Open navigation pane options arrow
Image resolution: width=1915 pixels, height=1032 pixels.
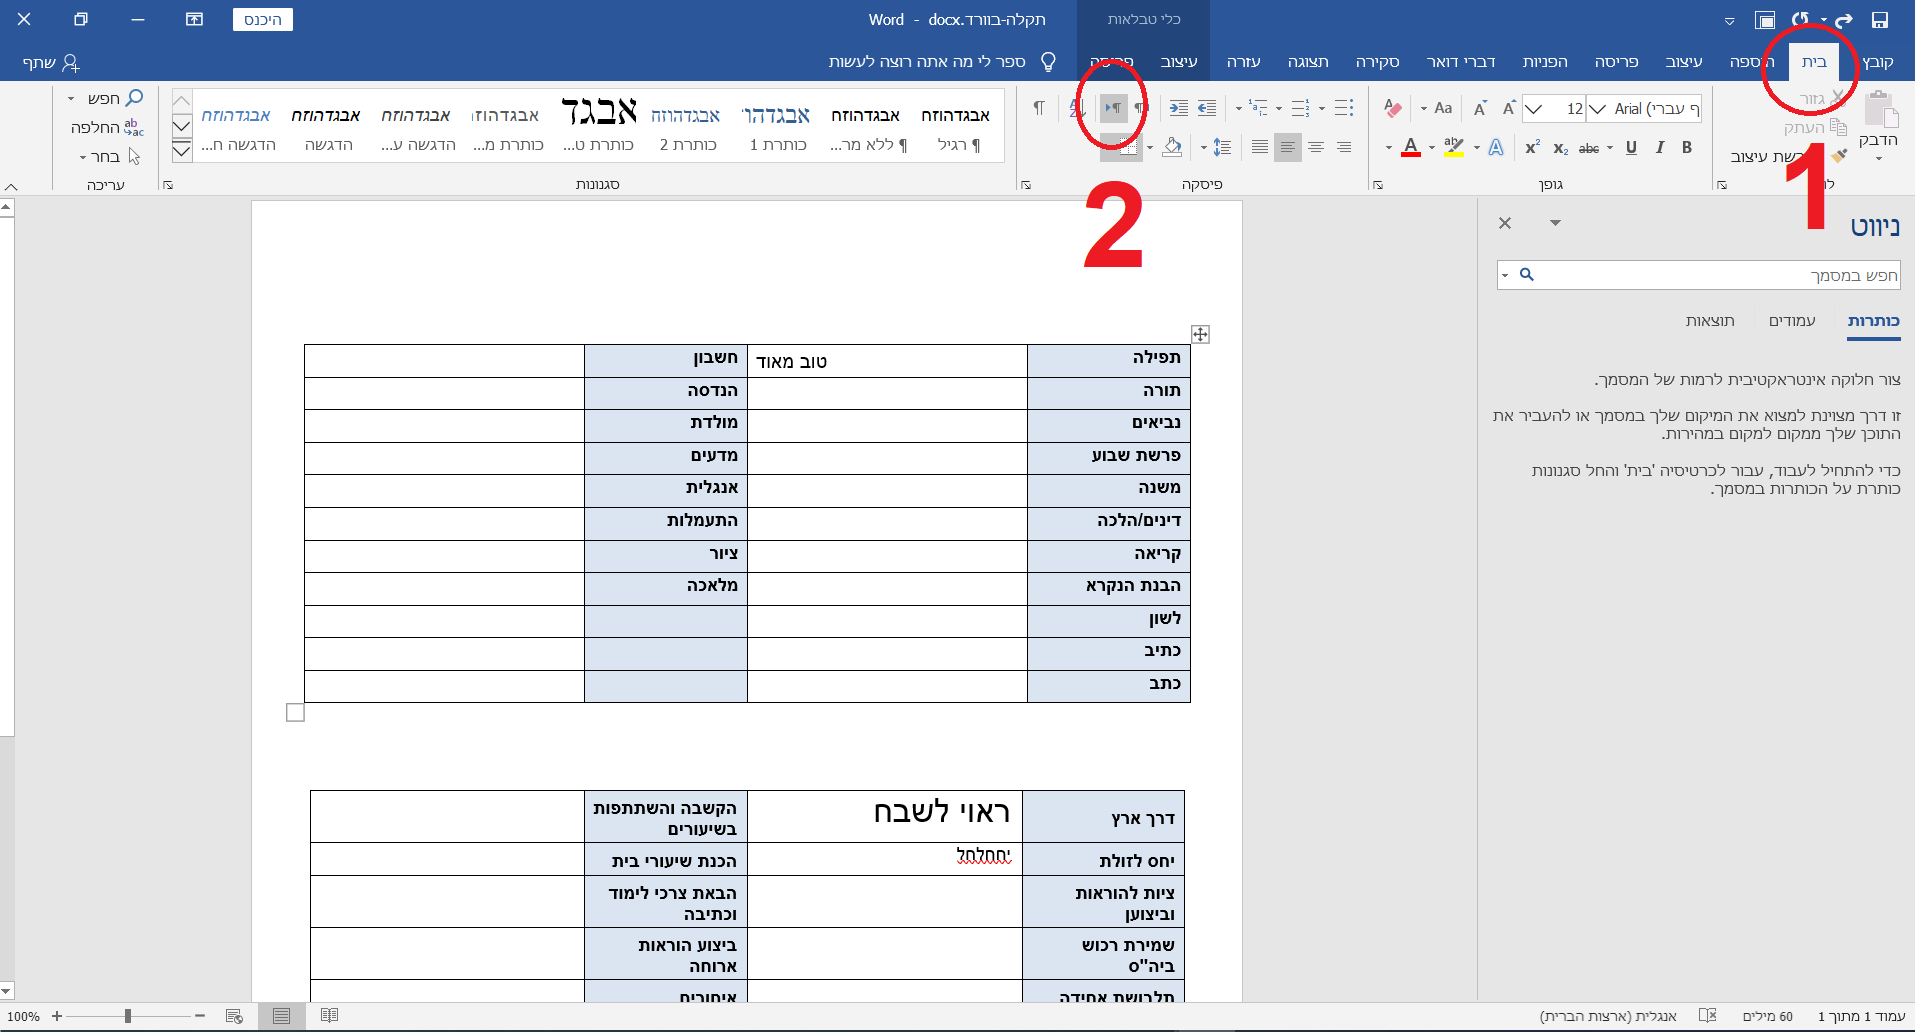point(1555,223)
